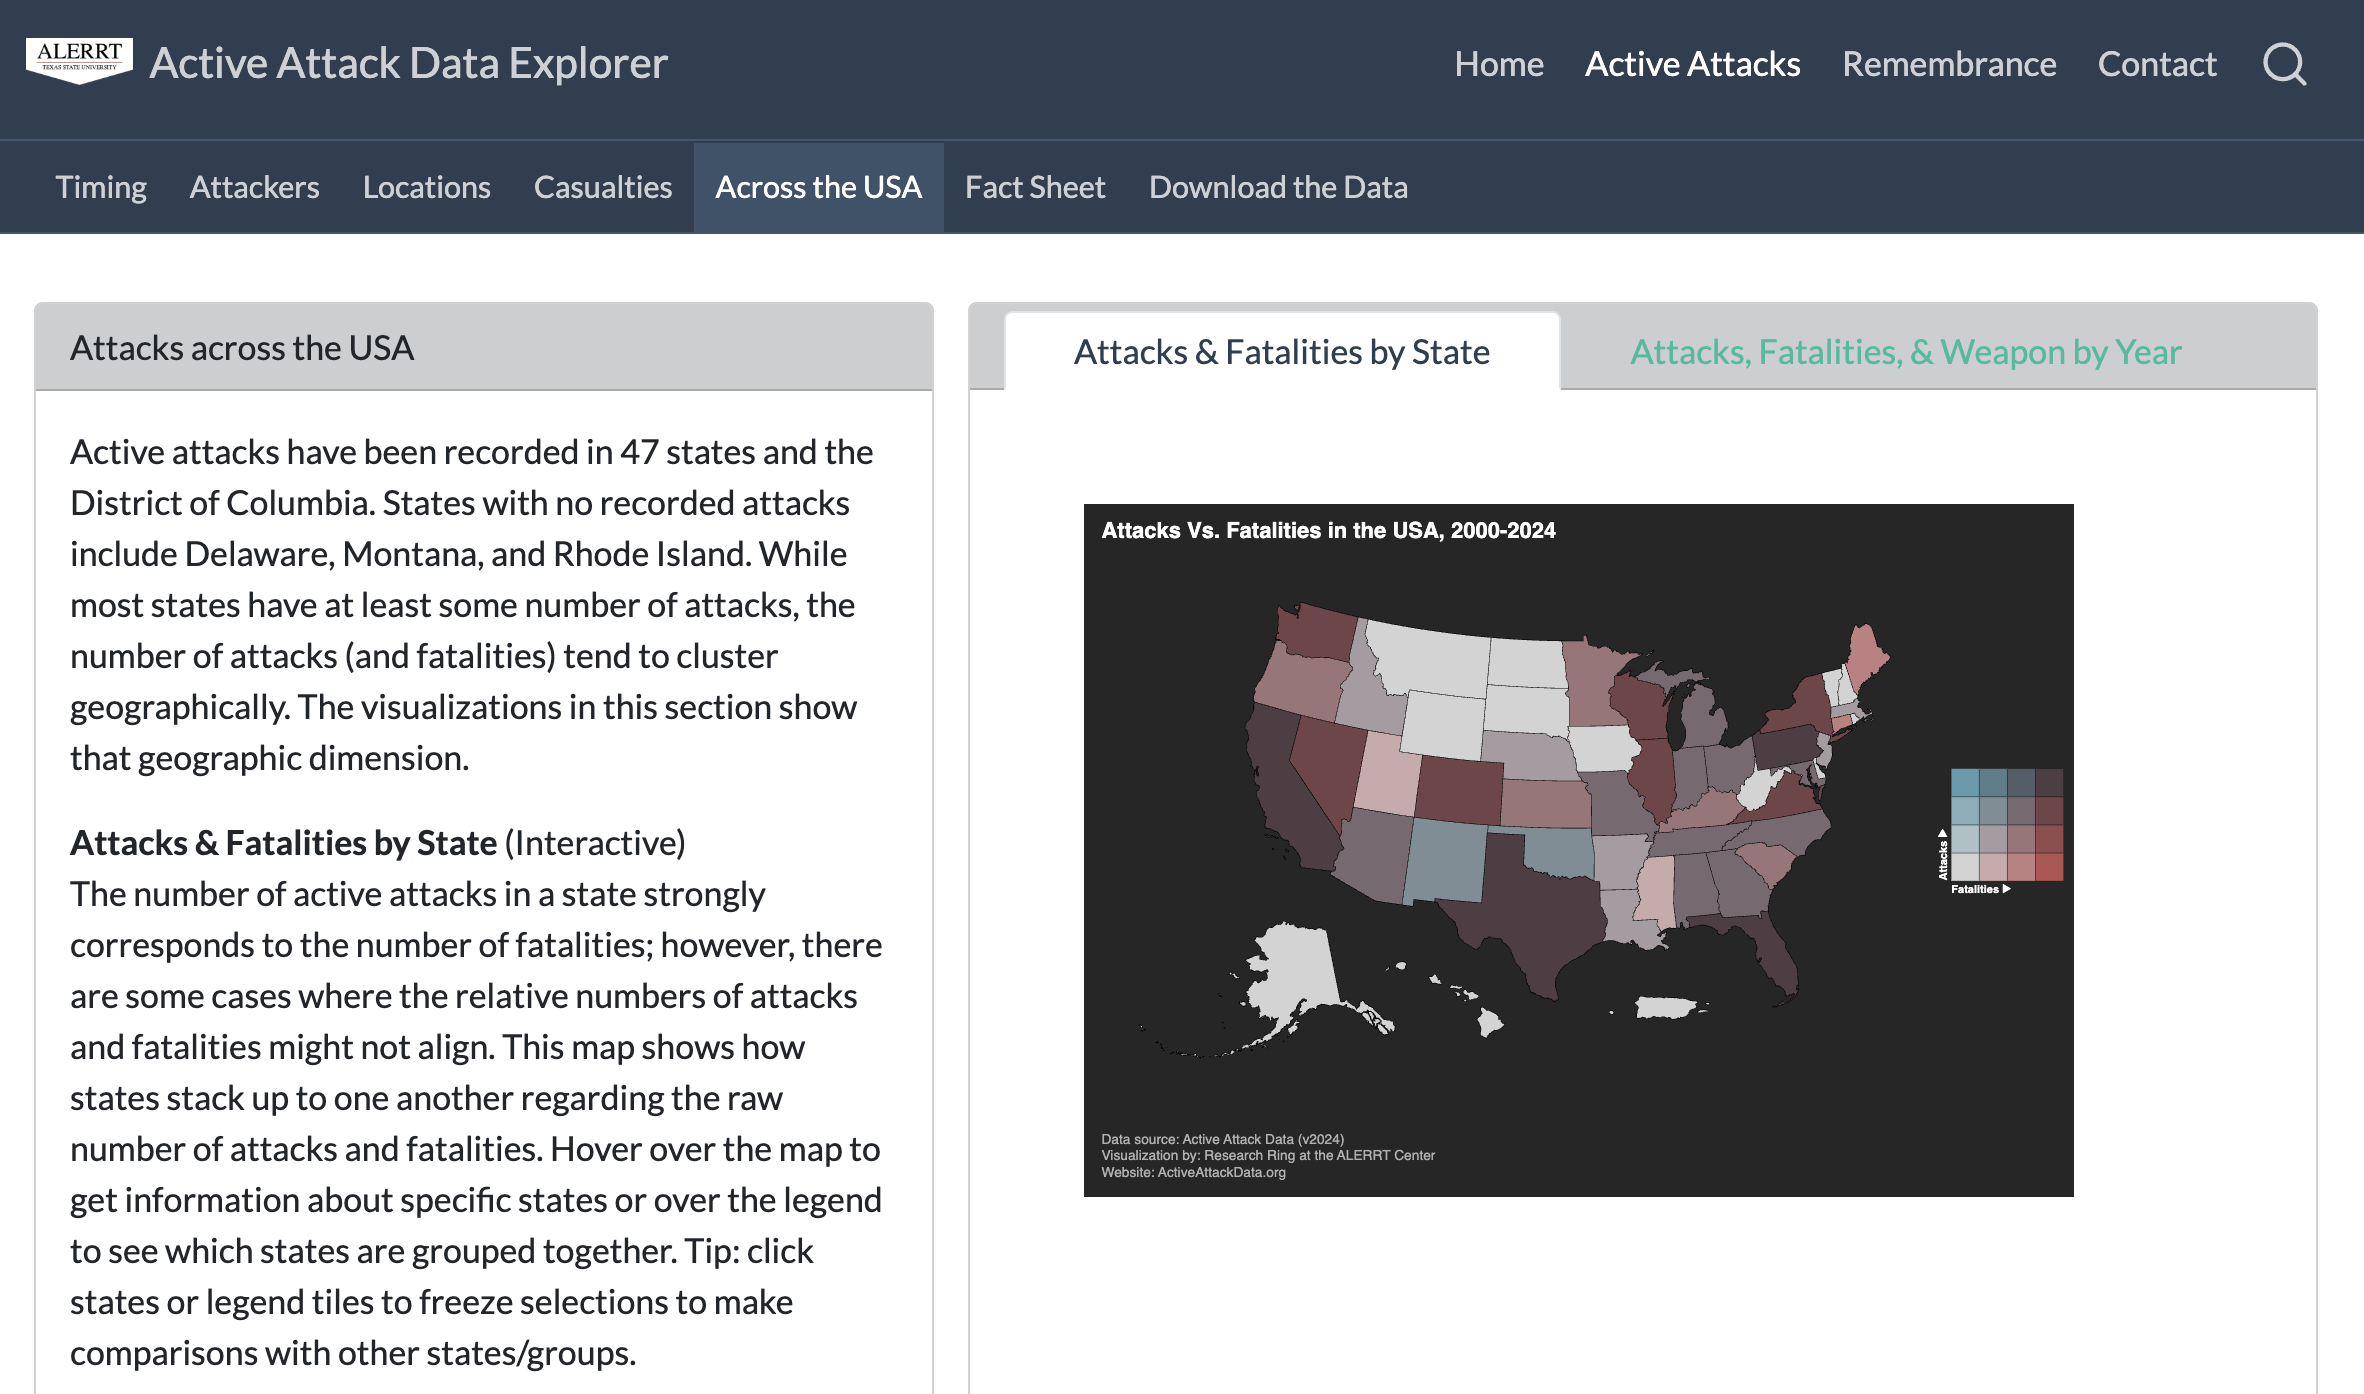Open the Fact Sheet section

1035,187
